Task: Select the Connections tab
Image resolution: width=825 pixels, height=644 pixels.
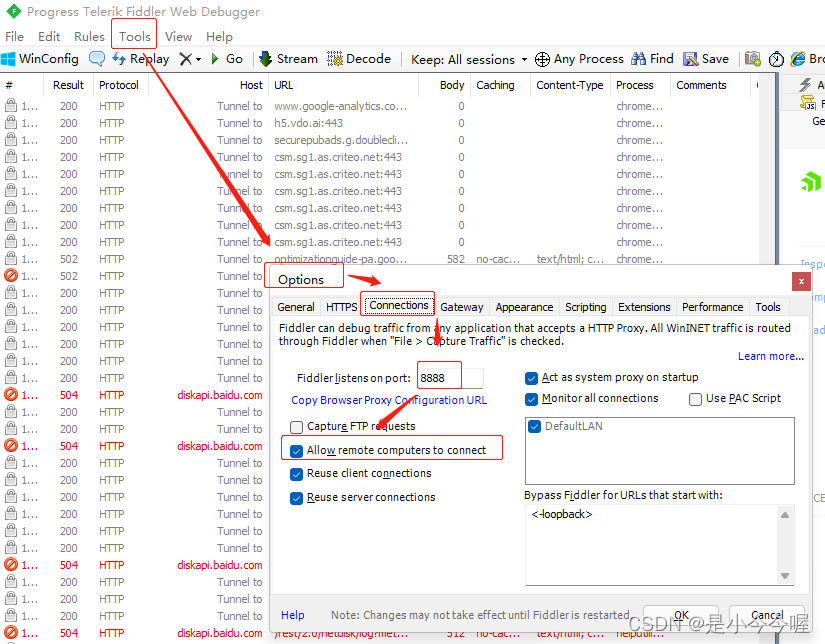Action: pyautogui.click(x=398, y=305)
